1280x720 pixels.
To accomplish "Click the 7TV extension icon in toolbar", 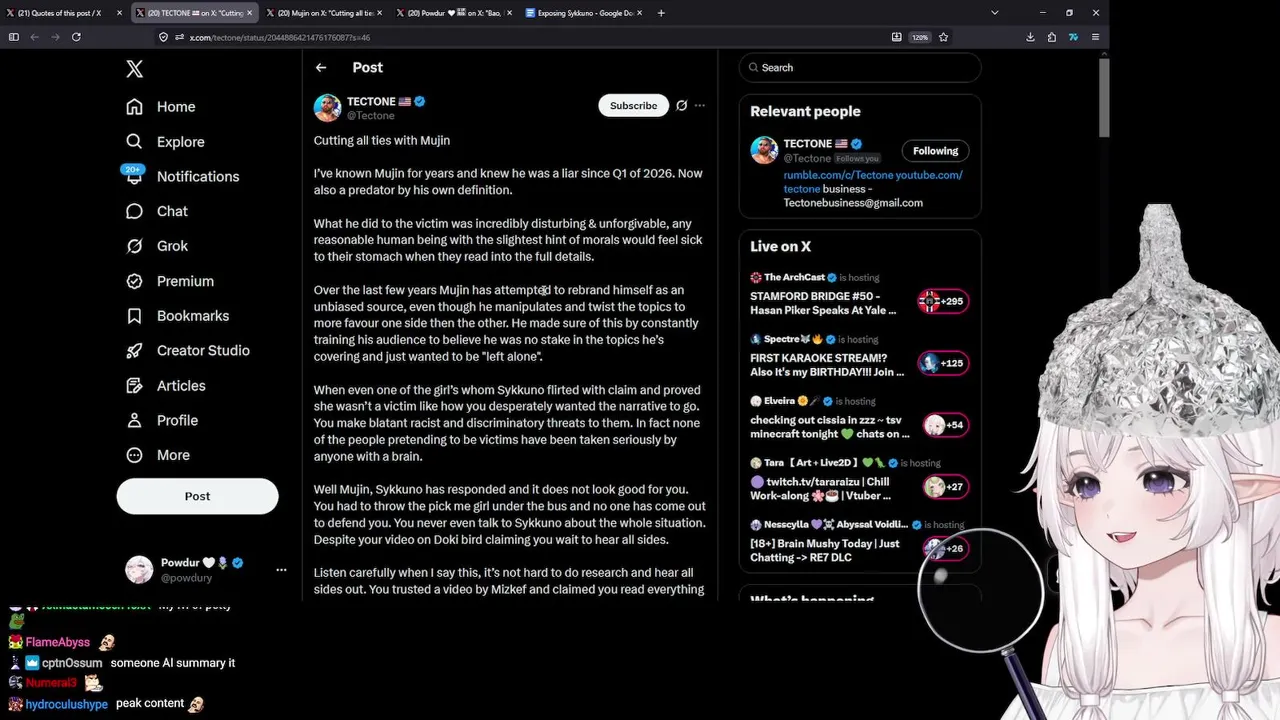I will click(x=1073, y=37).
